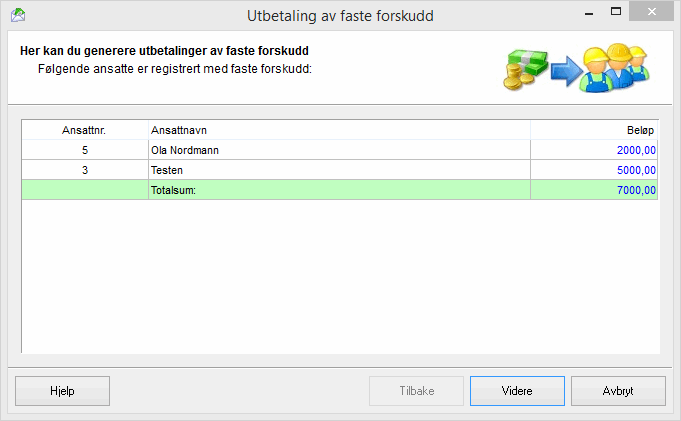Click the 5000,00 amount cell
The height and width of the screenshot is (421, 681).
point(594,171)
